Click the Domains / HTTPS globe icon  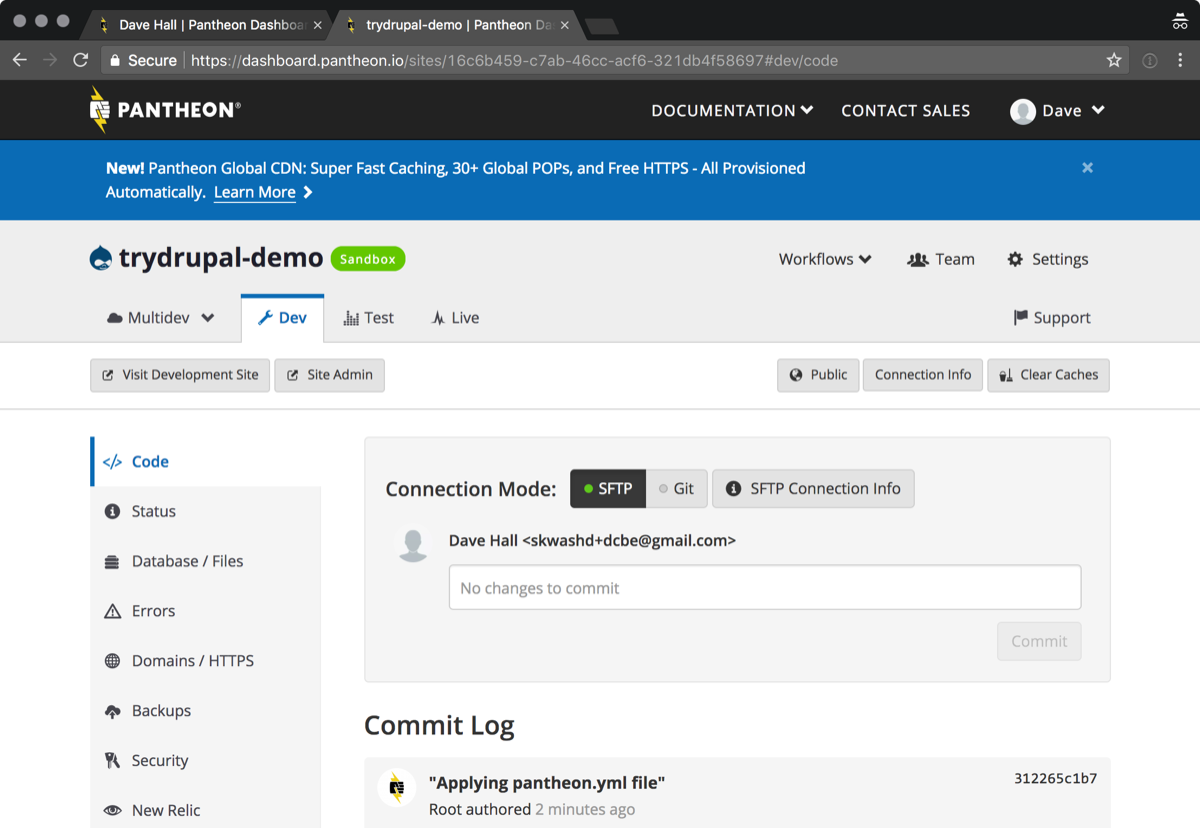point(112,661)
